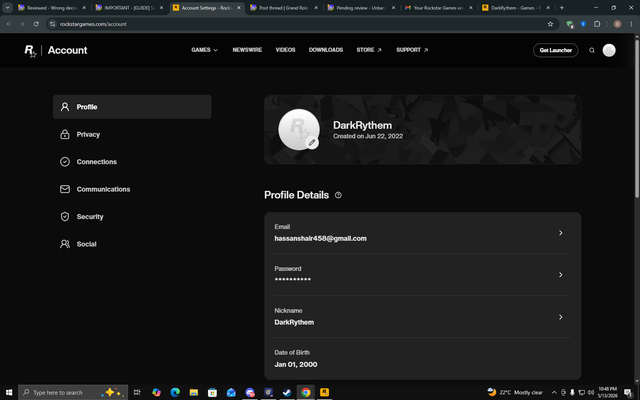Click 'Created on Jun 22, 2022' text
The height and width of the screenshot is (400, 640).
point(368,136)
